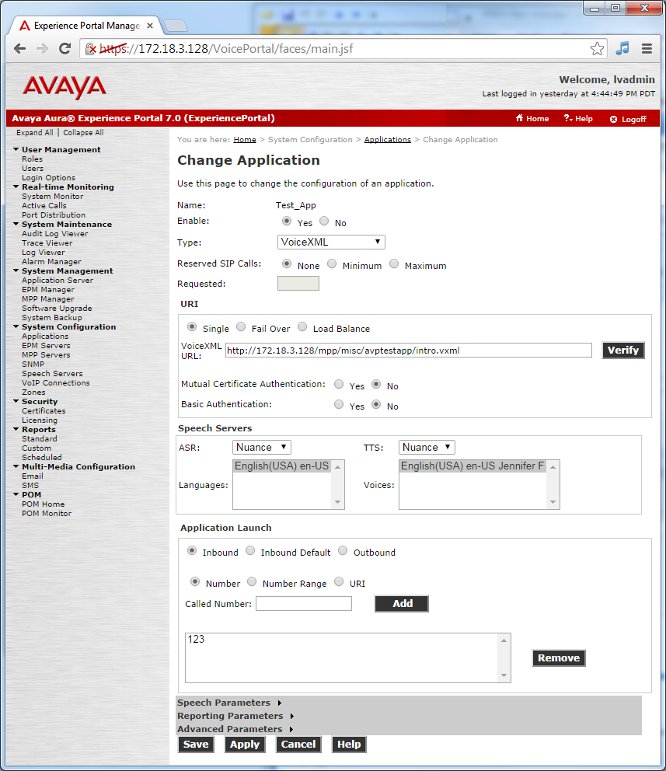Set Mutual Certificate Authentication to Yes
Viewport: 666px width, 771px height.
(x=339, y=384)
